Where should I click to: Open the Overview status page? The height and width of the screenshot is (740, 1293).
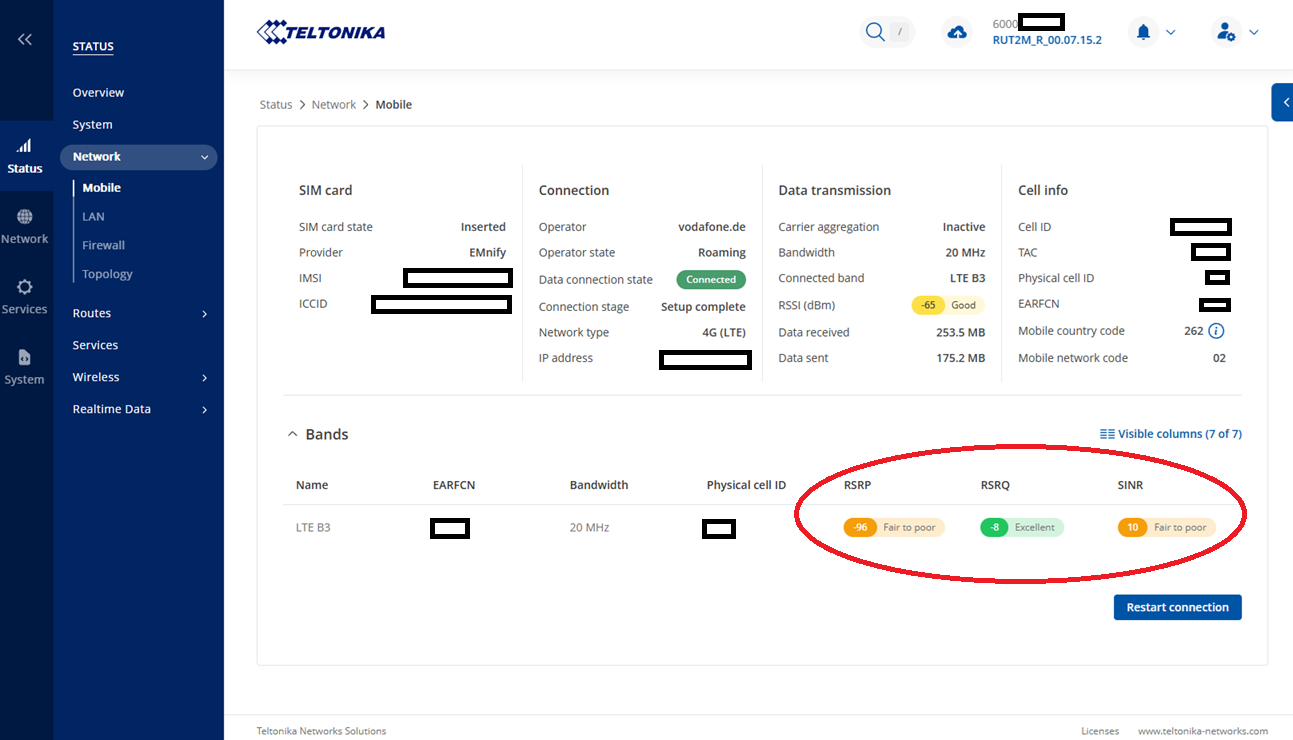pos(98,93)
